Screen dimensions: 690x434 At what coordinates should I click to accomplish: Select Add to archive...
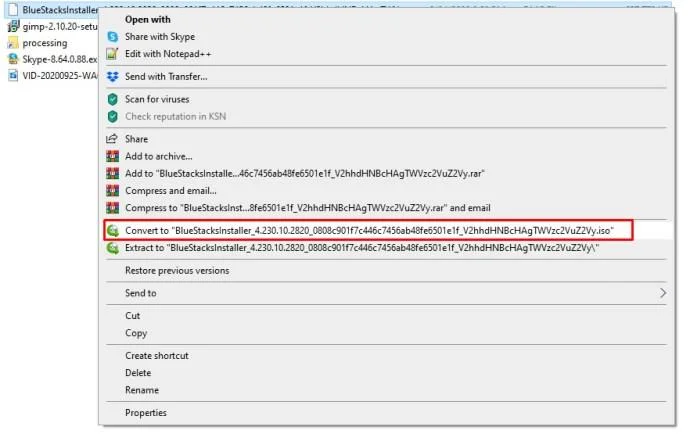click(158, 156)
